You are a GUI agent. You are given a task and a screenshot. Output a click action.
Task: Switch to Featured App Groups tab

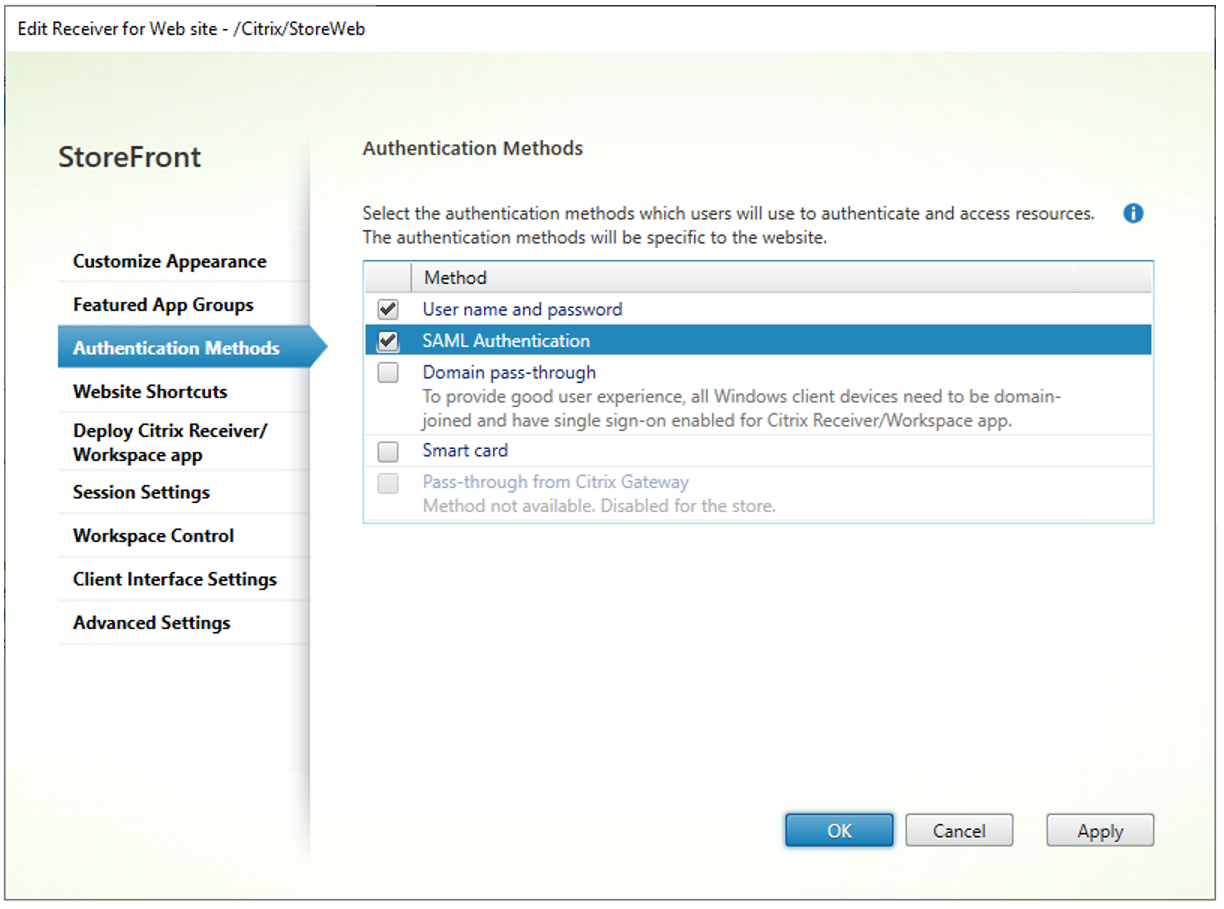[163, 305]
